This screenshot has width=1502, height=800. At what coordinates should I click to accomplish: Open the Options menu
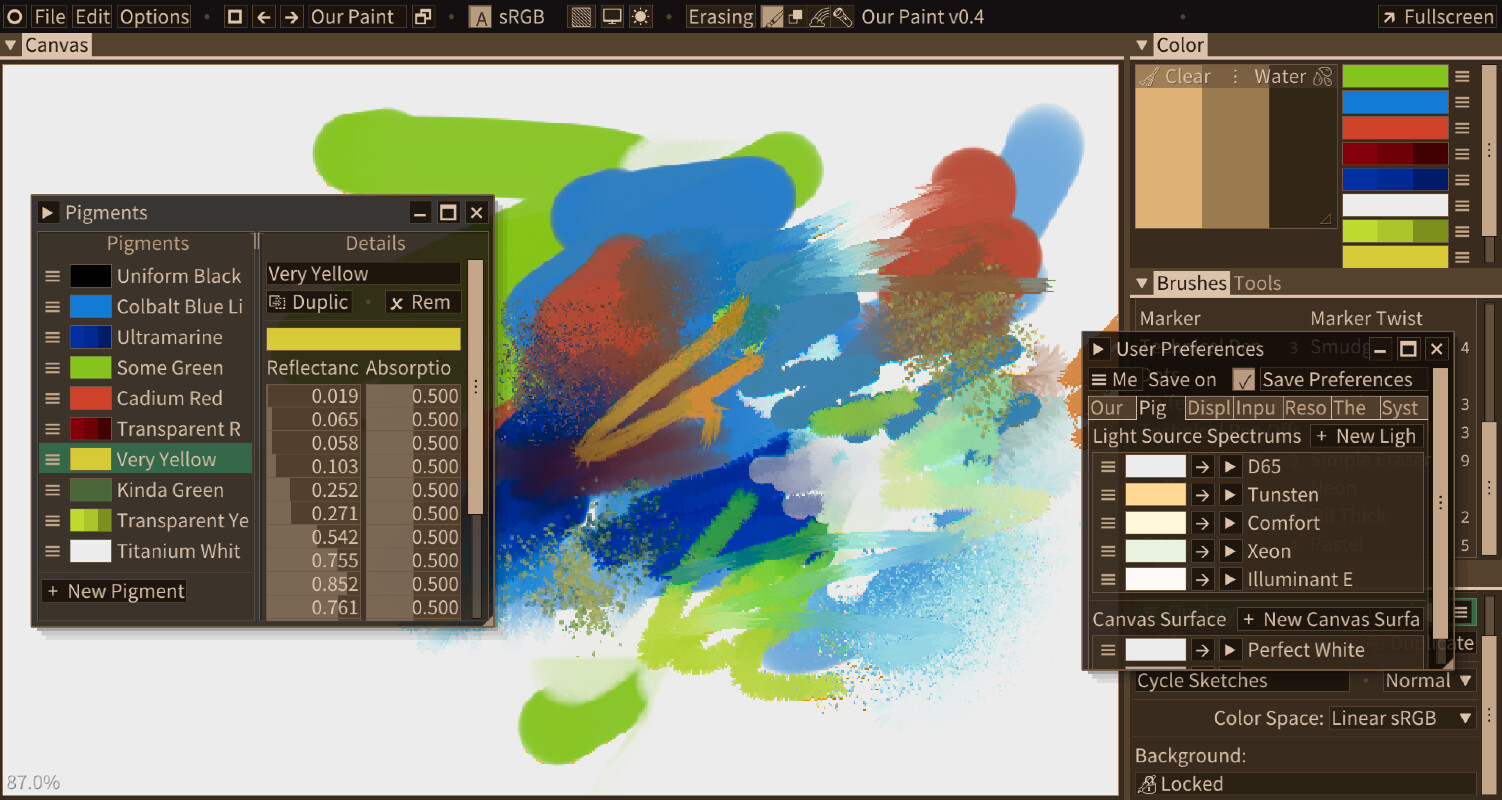point(154,17)
